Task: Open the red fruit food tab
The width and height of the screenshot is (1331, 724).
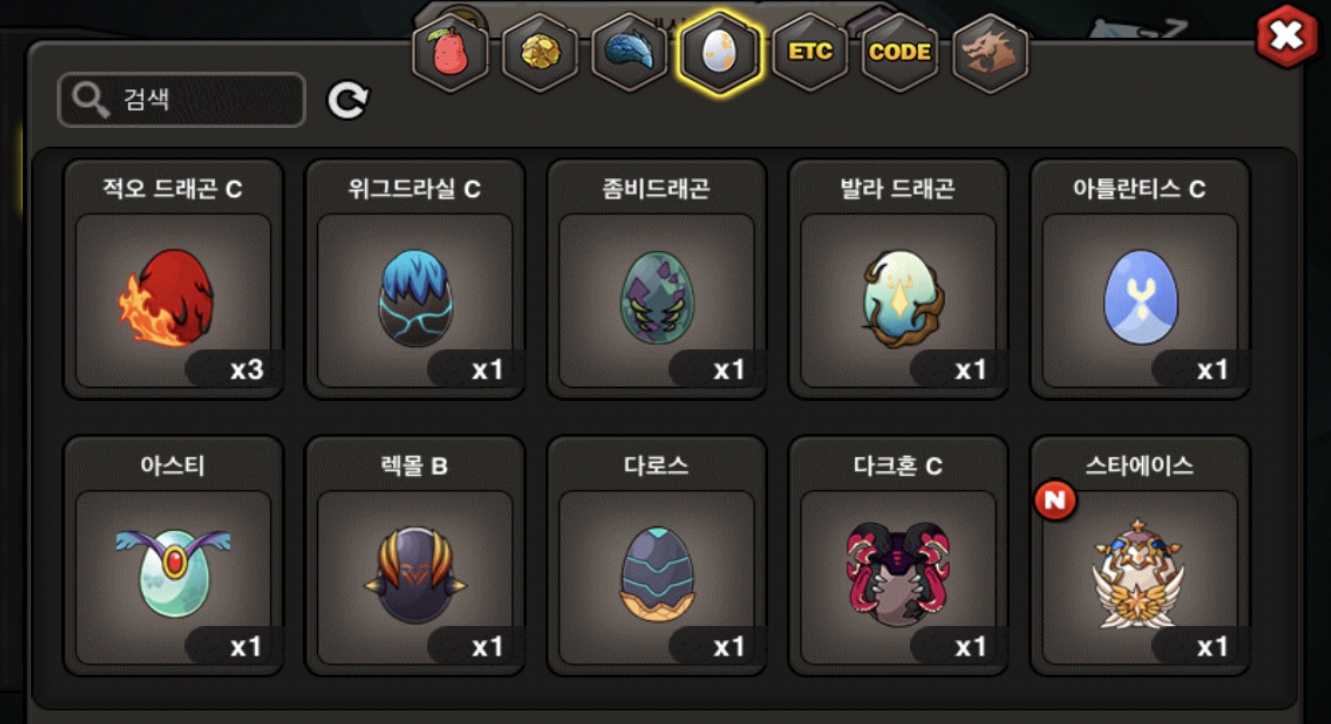Action: 450,52
